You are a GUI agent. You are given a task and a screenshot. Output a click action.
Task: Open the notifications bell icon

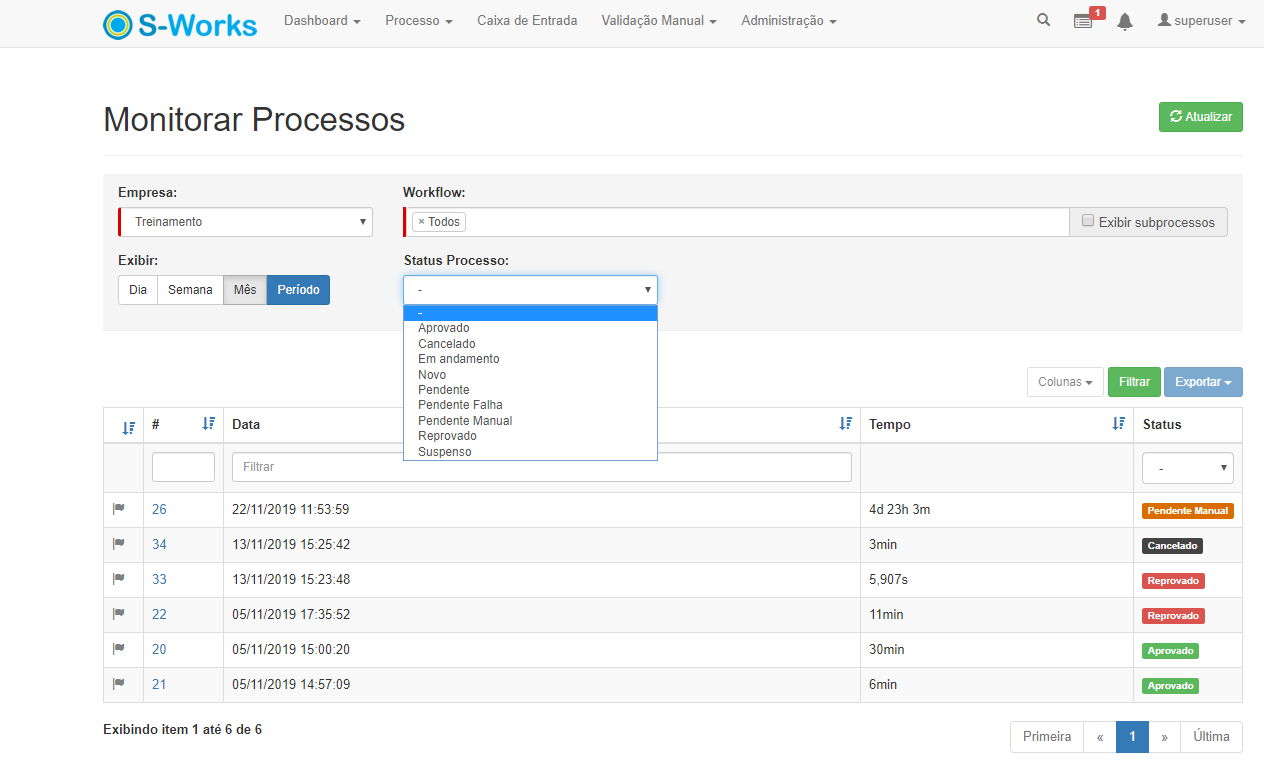[1125, 22]
